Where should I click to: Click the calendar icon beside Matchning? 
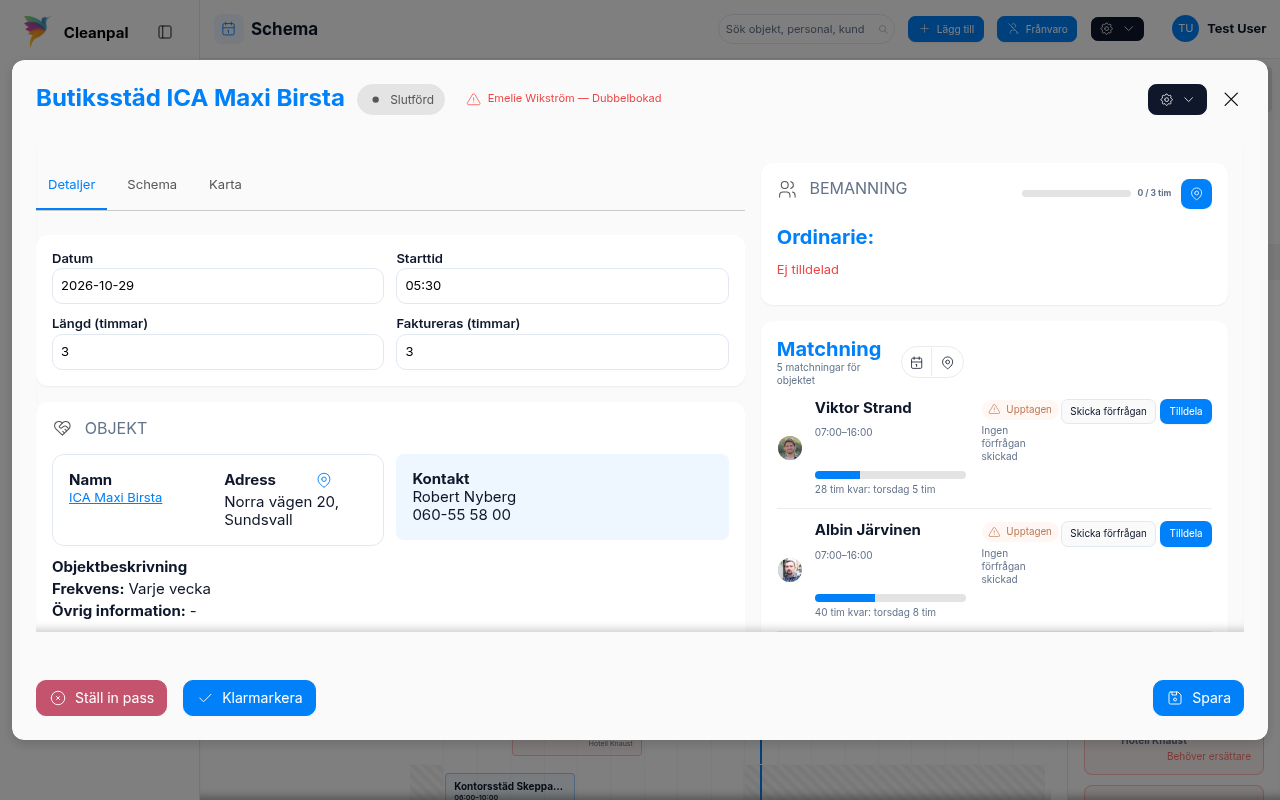tap(916, 362)
